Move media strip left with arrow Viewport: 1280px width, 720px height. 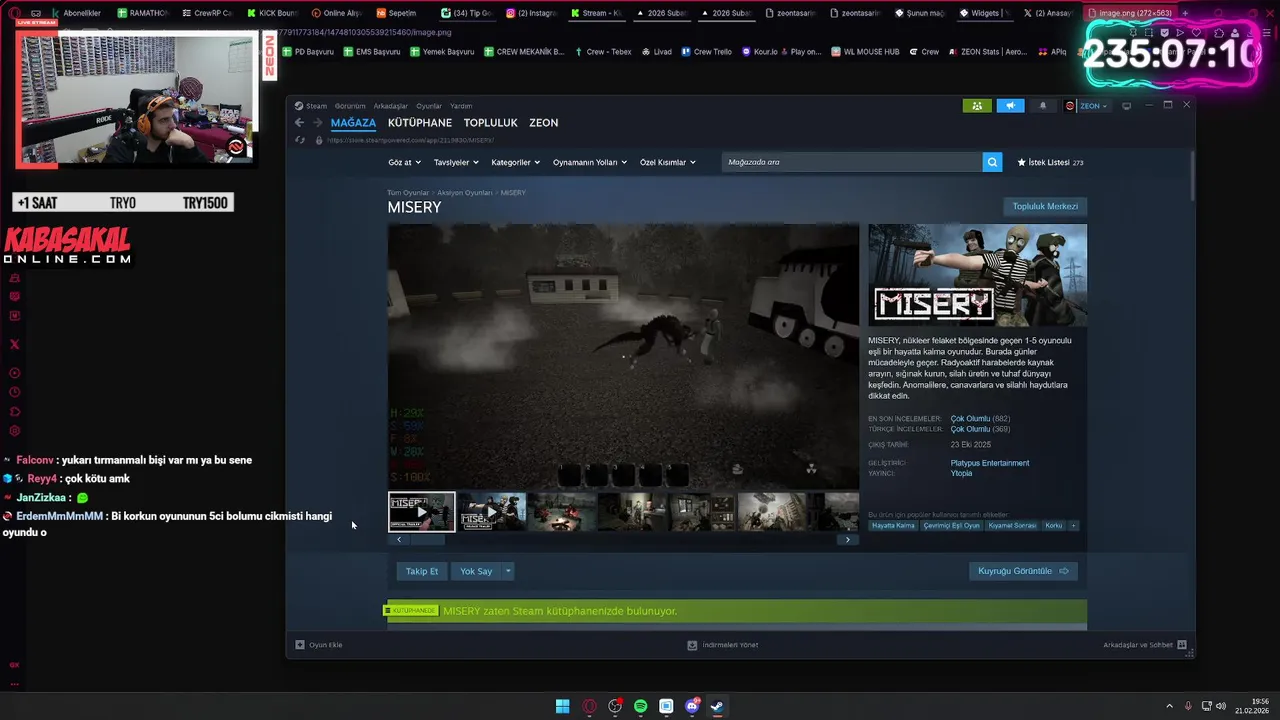[x=399, y=540]
